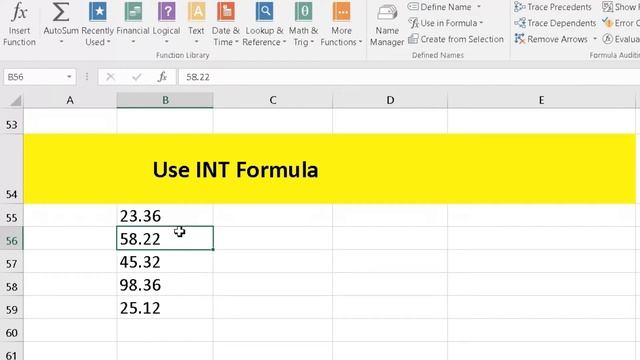Click the Select All corner triangle
This screenshot has height=360, width=640.
click(15, 100)
